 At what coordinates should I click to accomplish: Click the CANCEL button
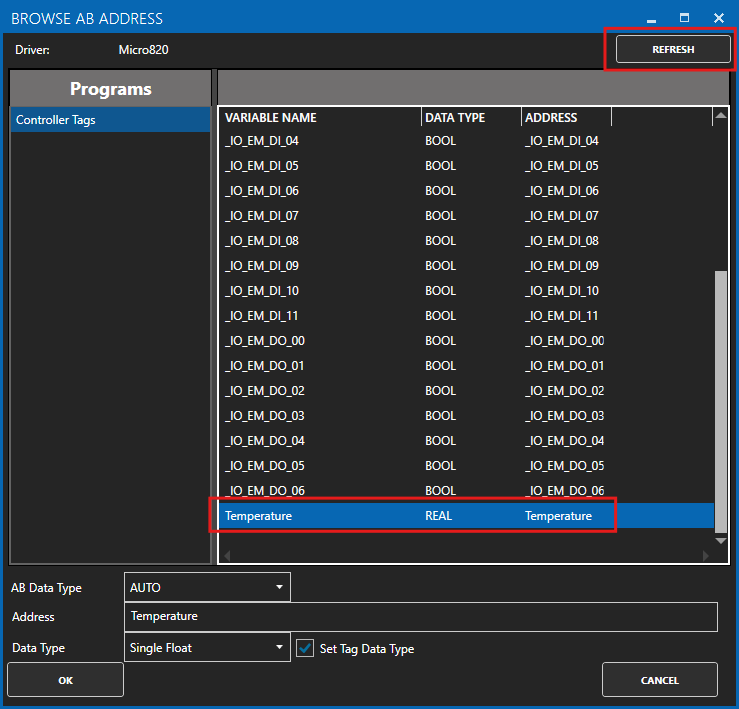point(660,680)
